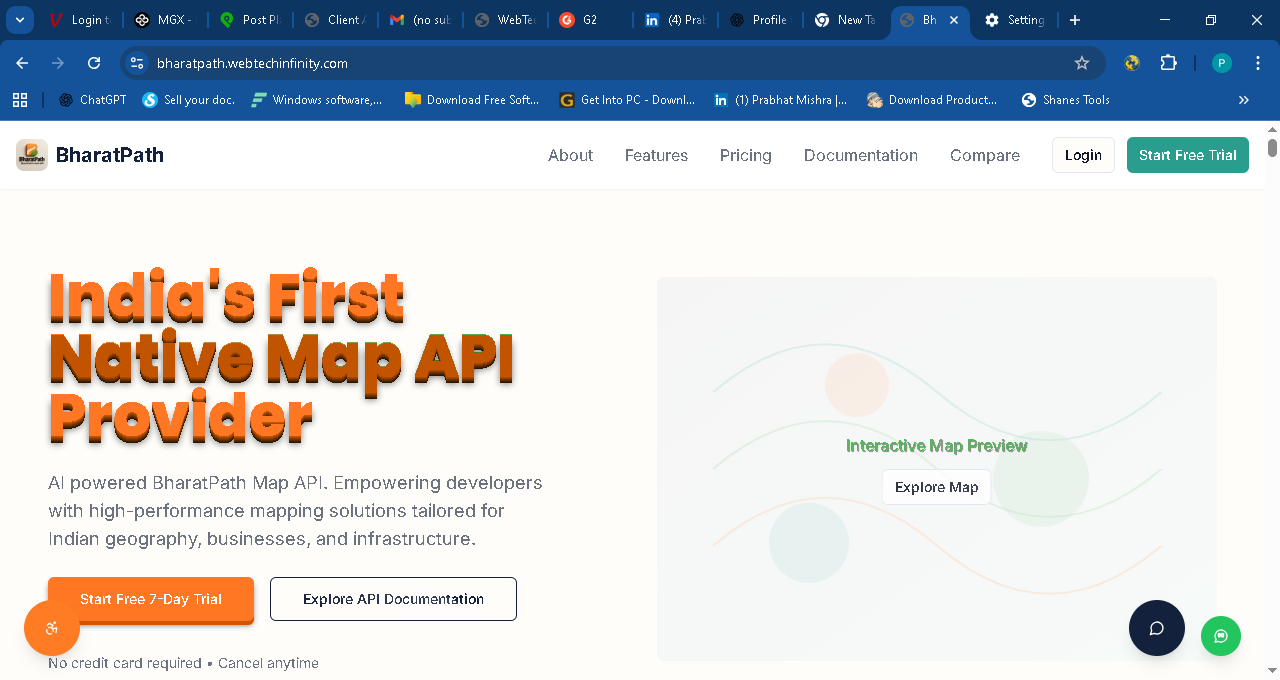
Task: Click Start Free 7-Day Trial button
Action: coord(151,599)
